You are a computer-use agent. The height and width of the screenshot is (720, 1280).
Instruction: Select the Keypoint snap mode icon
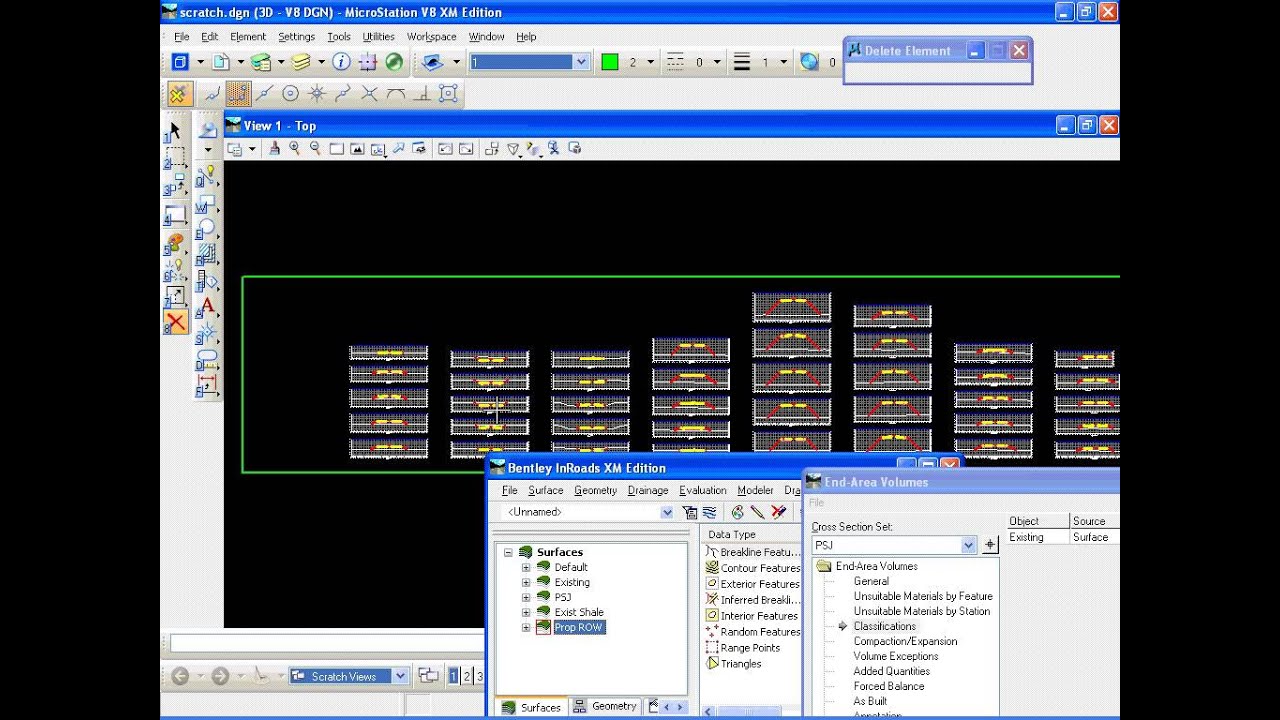237,94
